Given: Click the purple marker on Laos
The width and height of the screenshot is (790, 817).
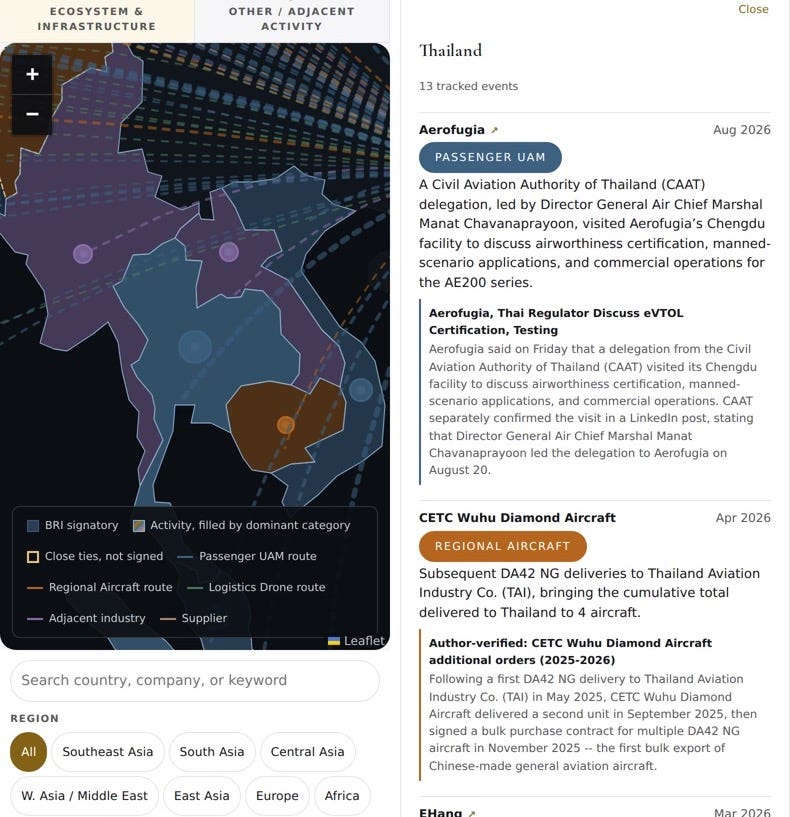Looking at the screenshot, I should (x=229, y=252).
